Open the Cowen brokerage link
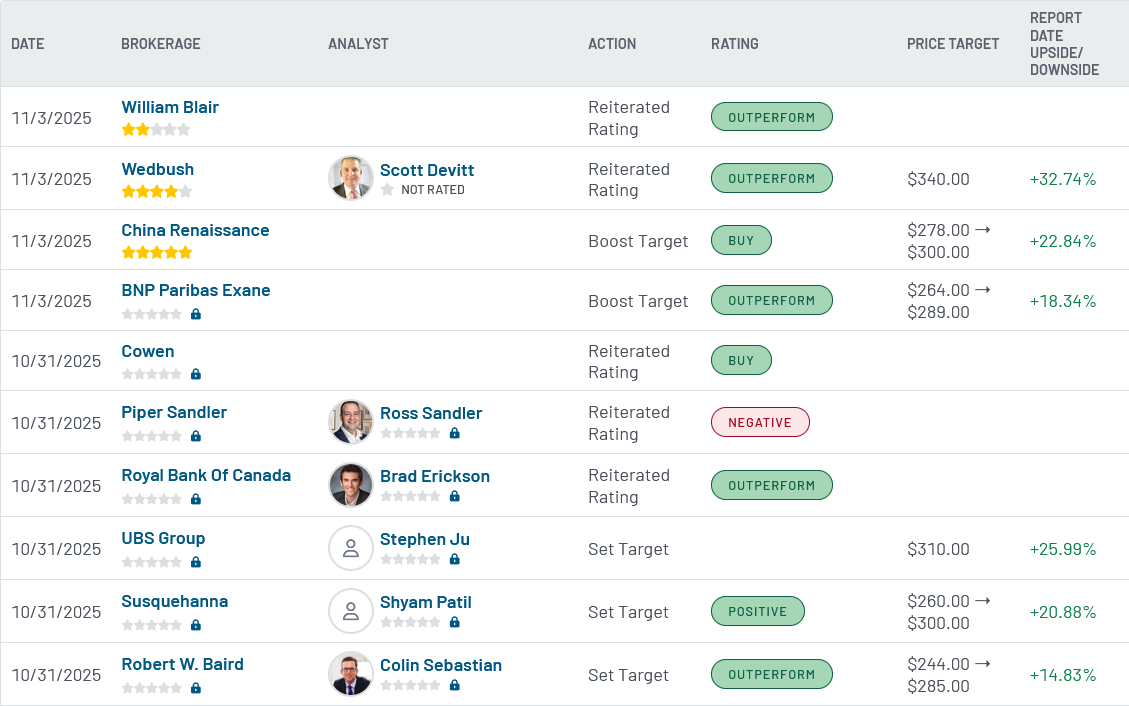This screenshot has height=706, width=1129. pos(148,351)
